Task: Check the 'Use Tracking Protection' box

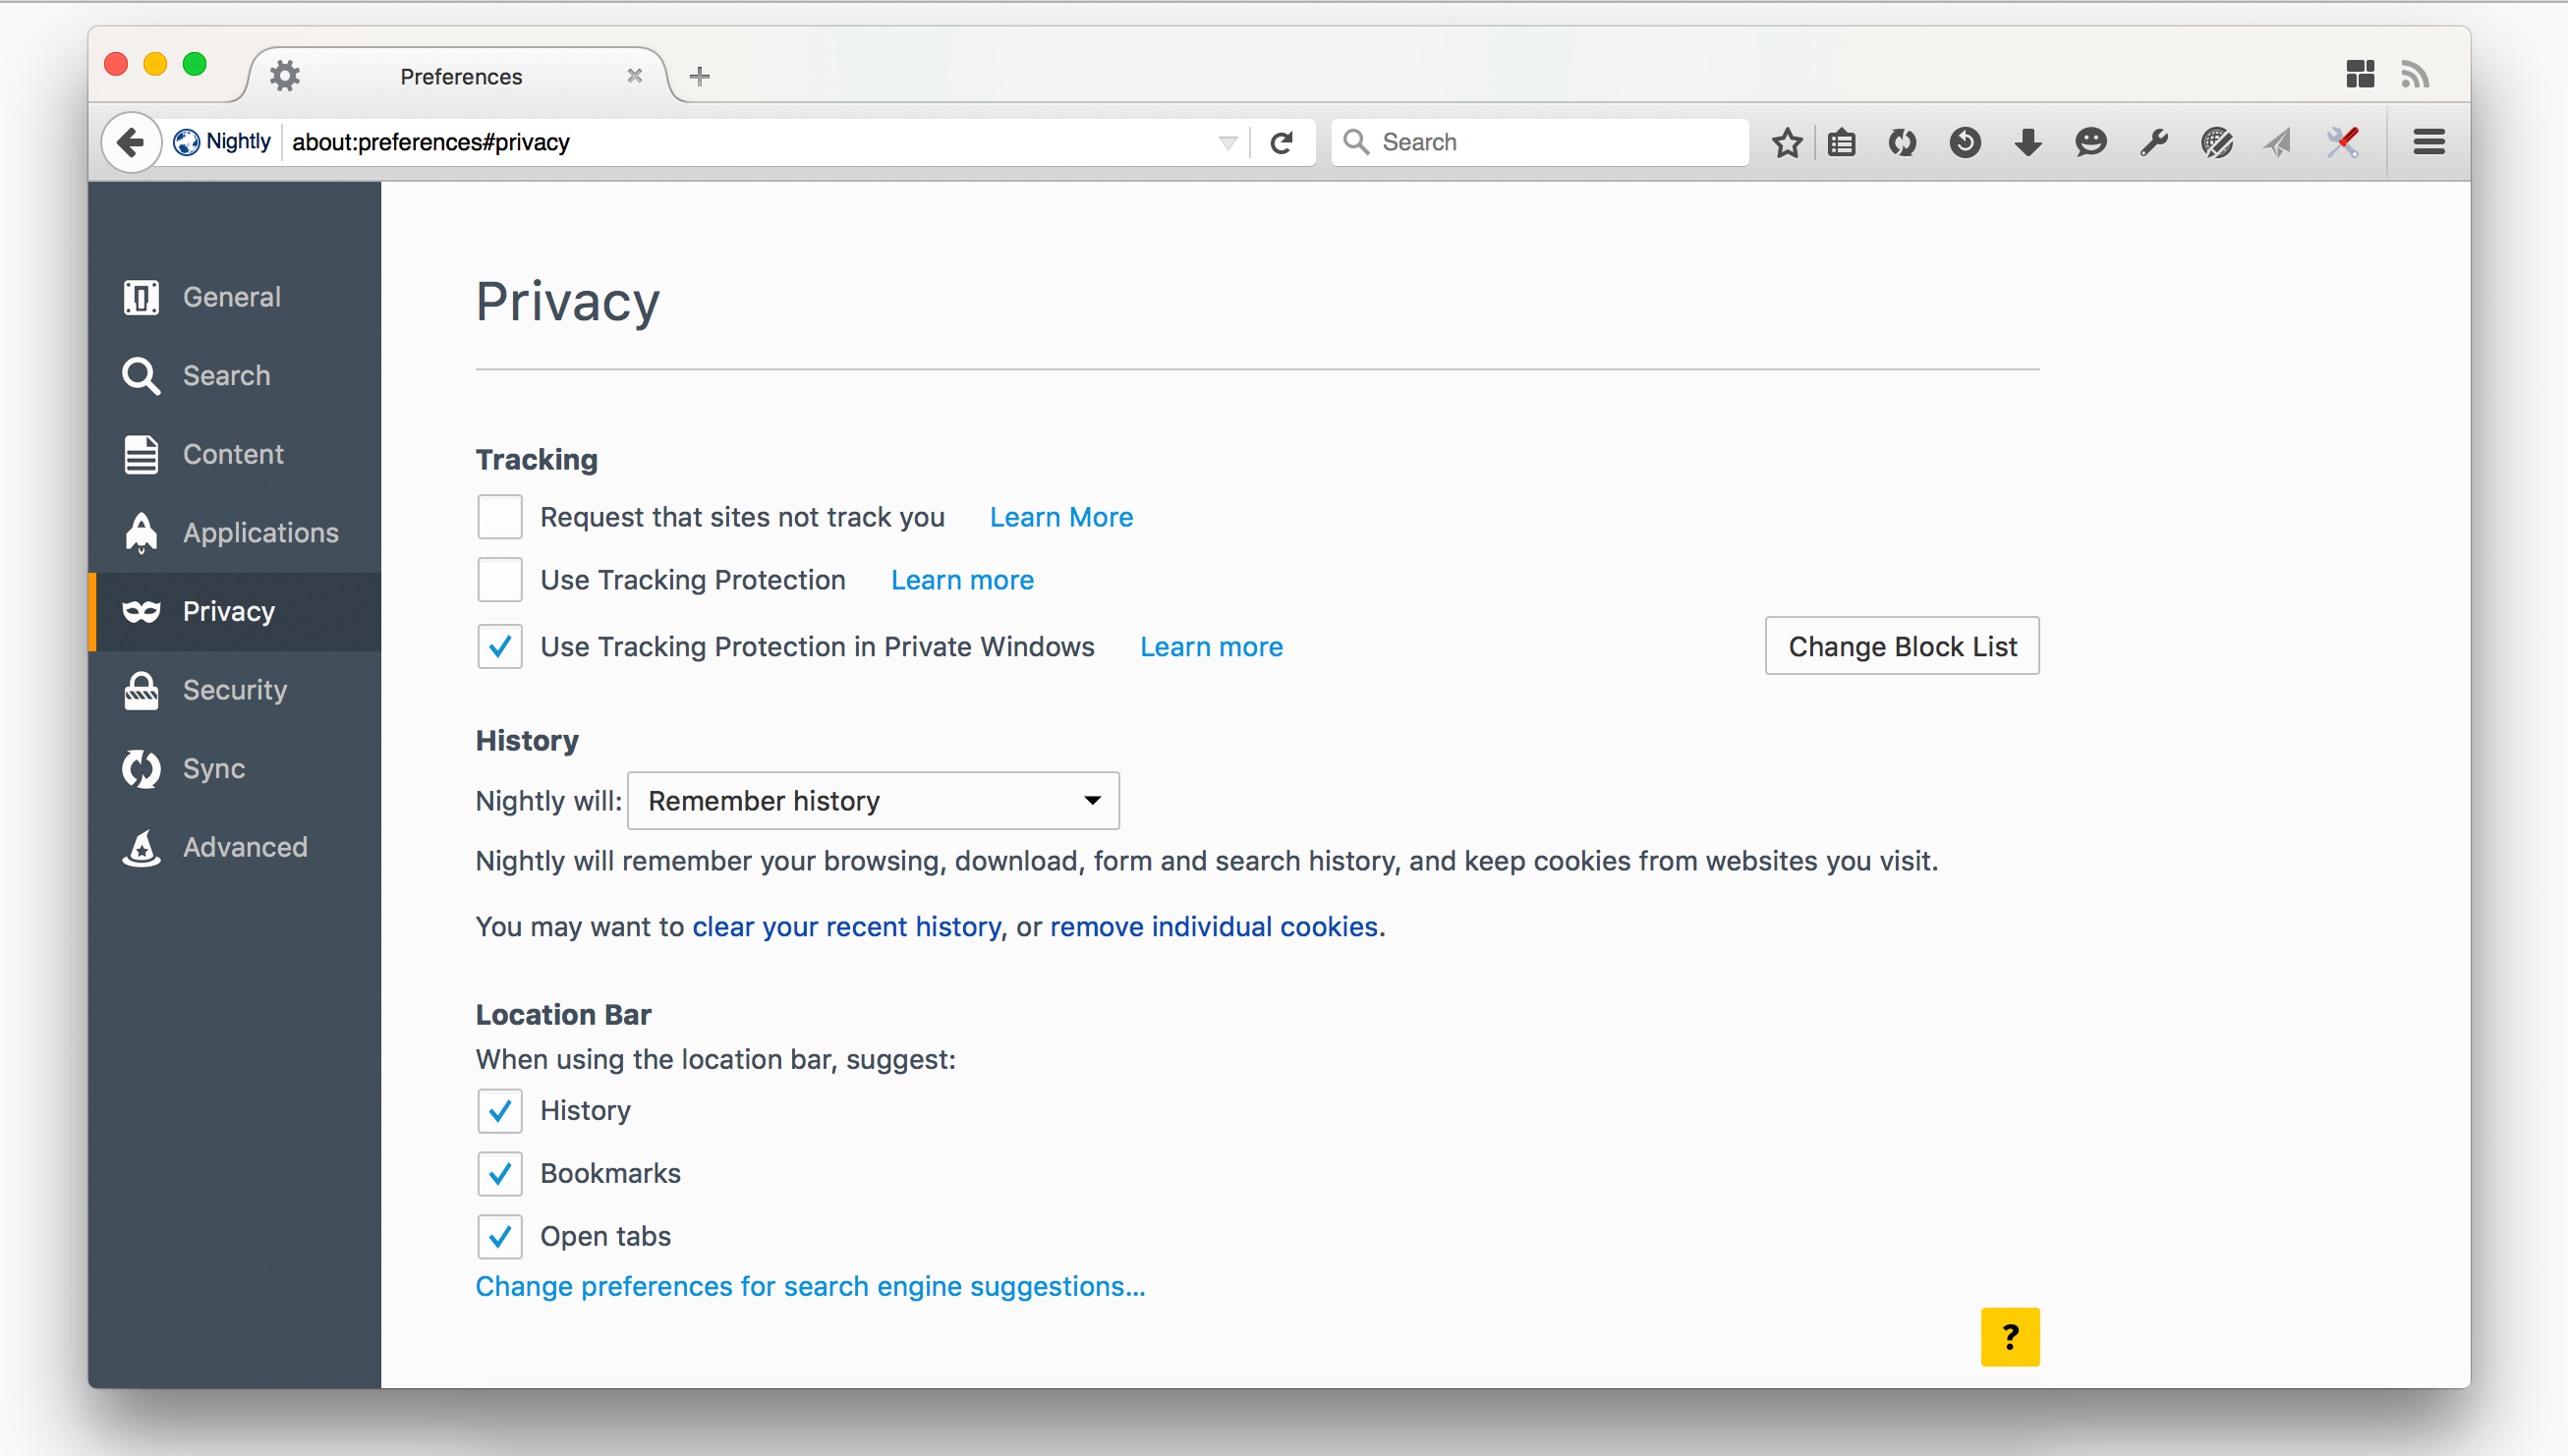Action: pyautogui.click(x=499, y=580)
